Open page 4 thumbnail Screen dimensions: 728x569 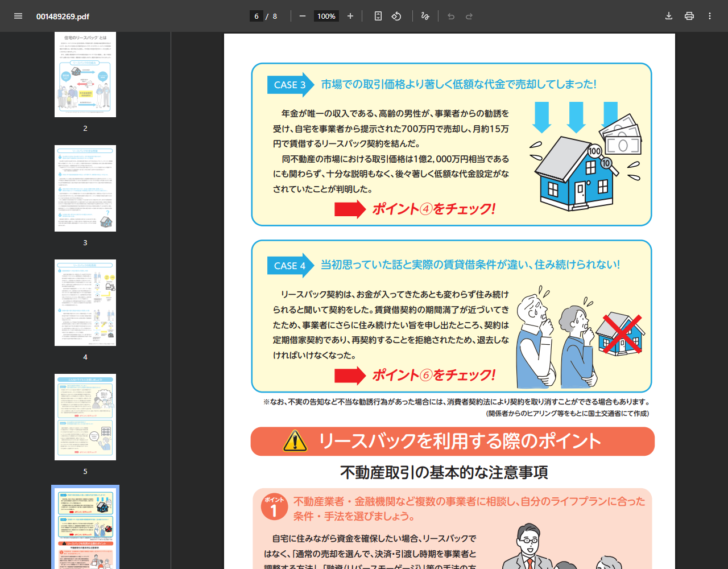85,303
